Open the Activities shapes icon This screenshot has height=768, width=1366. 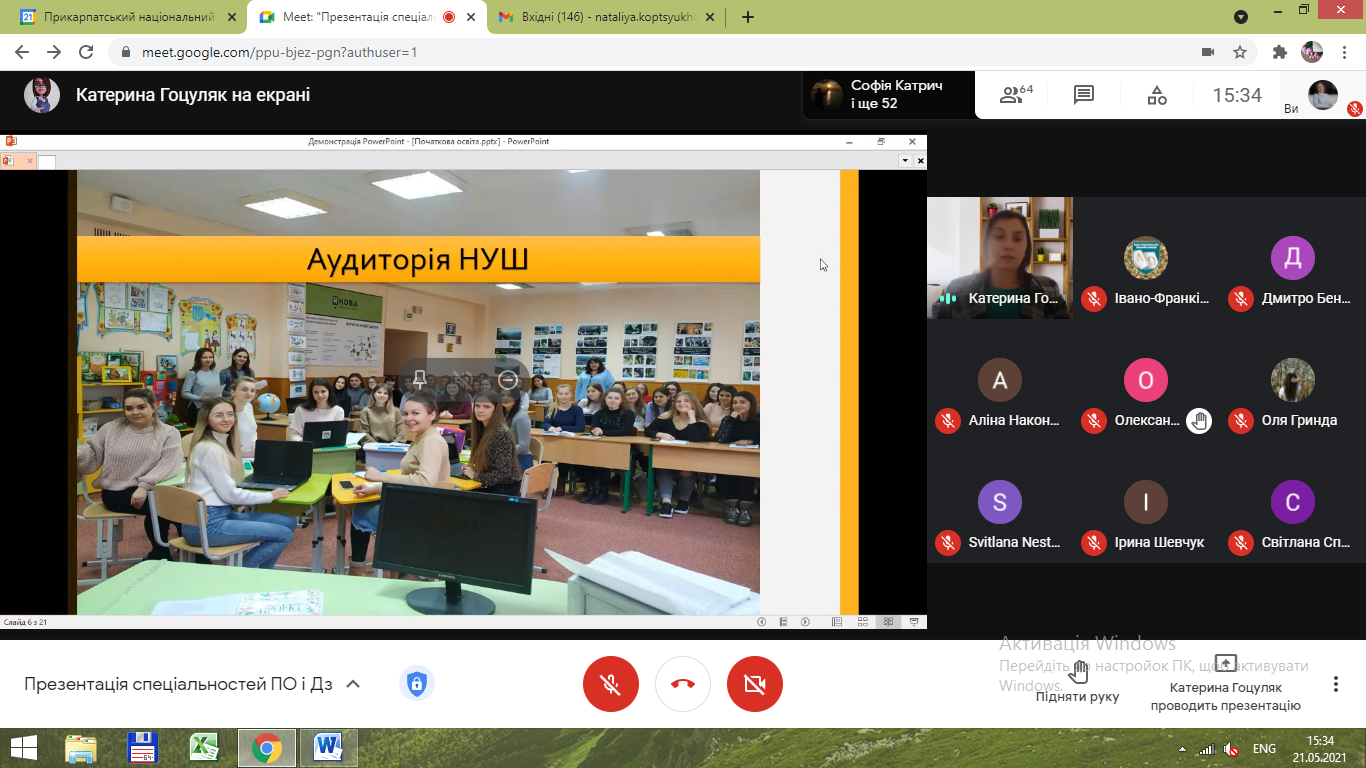(1156, 95)
